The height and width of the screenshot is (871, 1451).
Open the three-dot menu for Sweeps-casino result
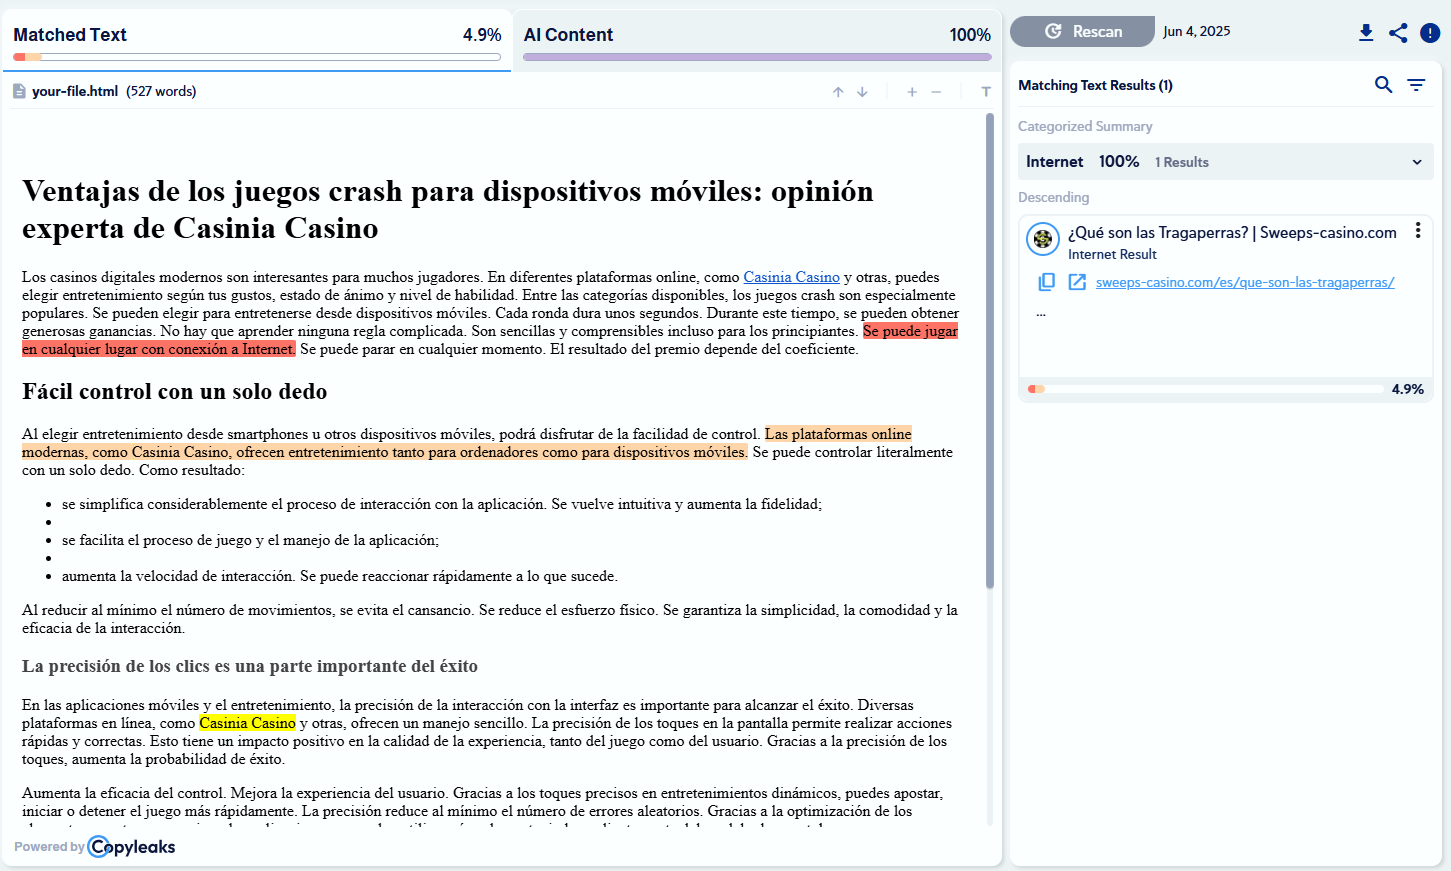(x=1417, y=231)
